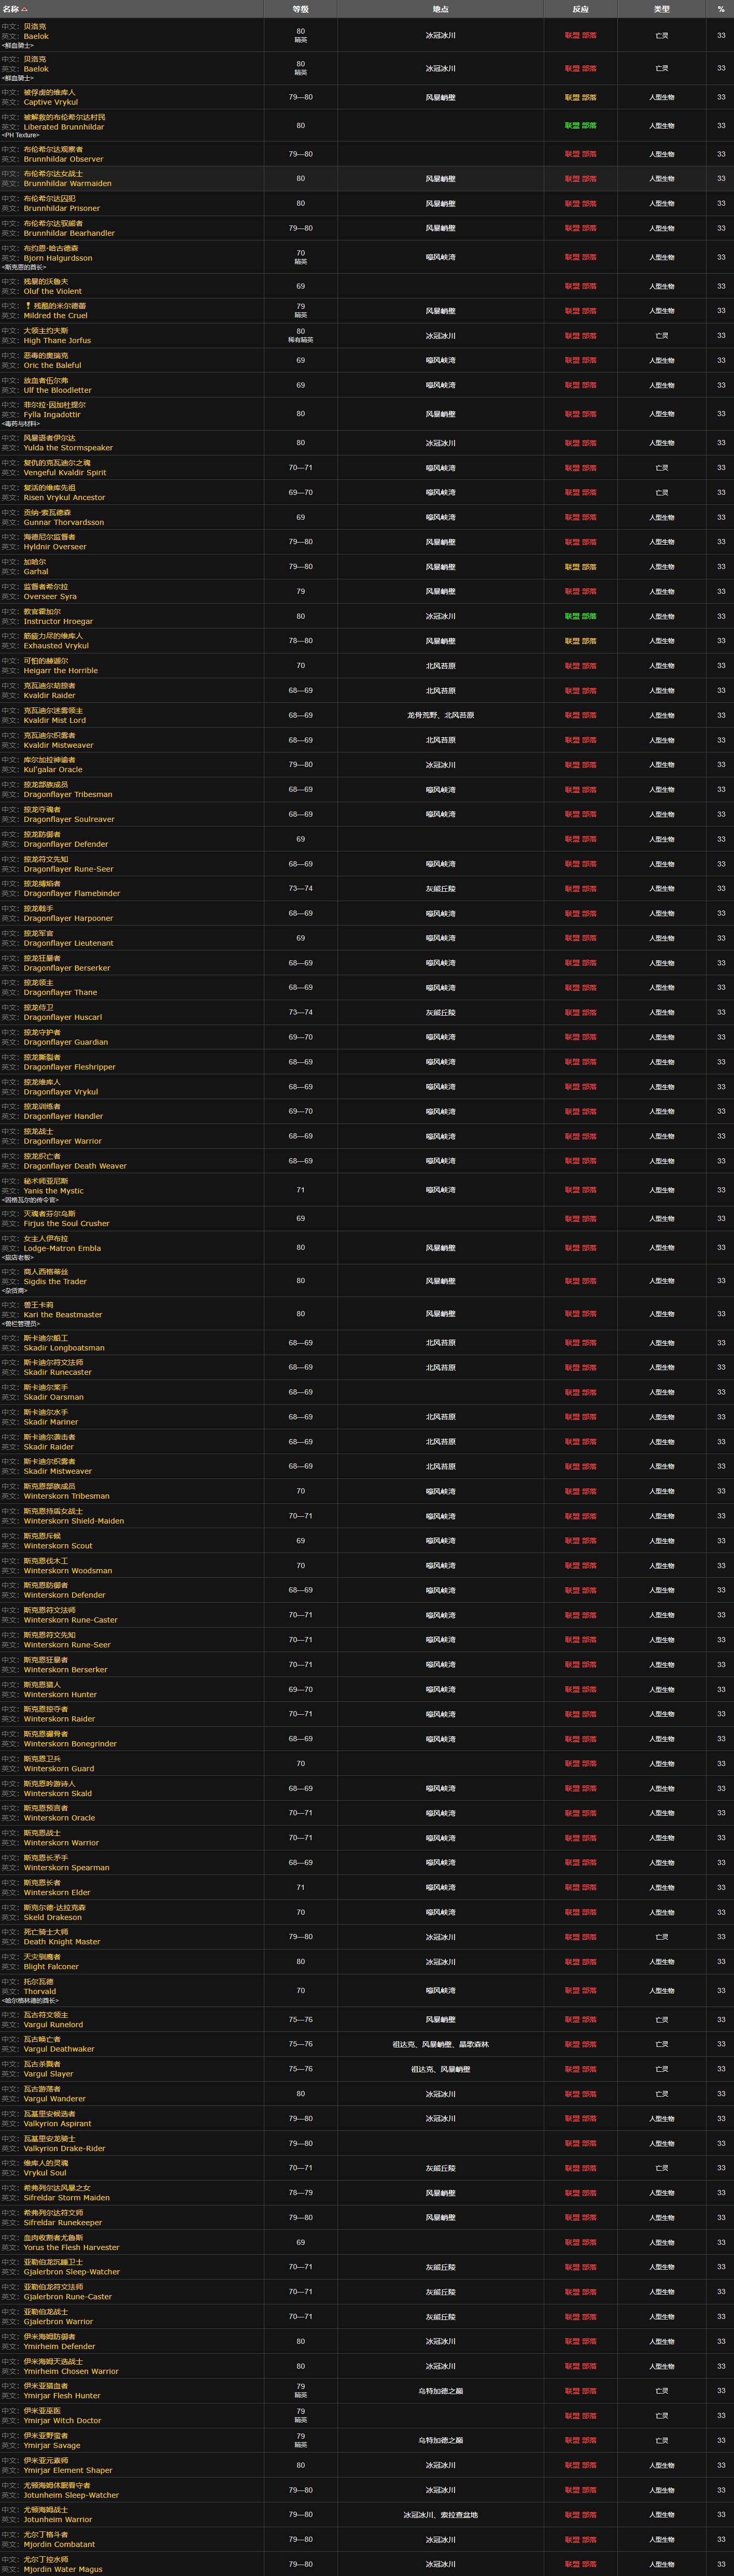Viewport: 734px width, 2576px height.
Task: Open the Captive Vrykul NPC link
Action: coord(50,102)
